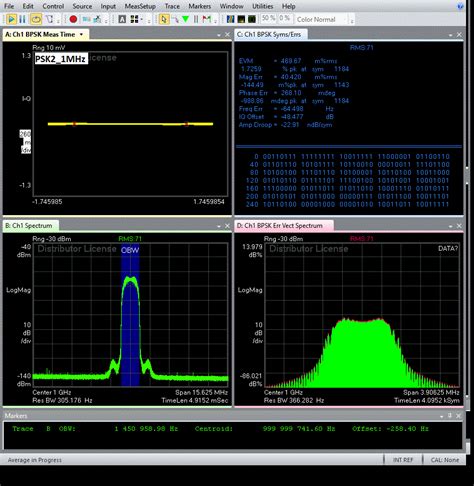Open the Control menu

coord(53,6)
